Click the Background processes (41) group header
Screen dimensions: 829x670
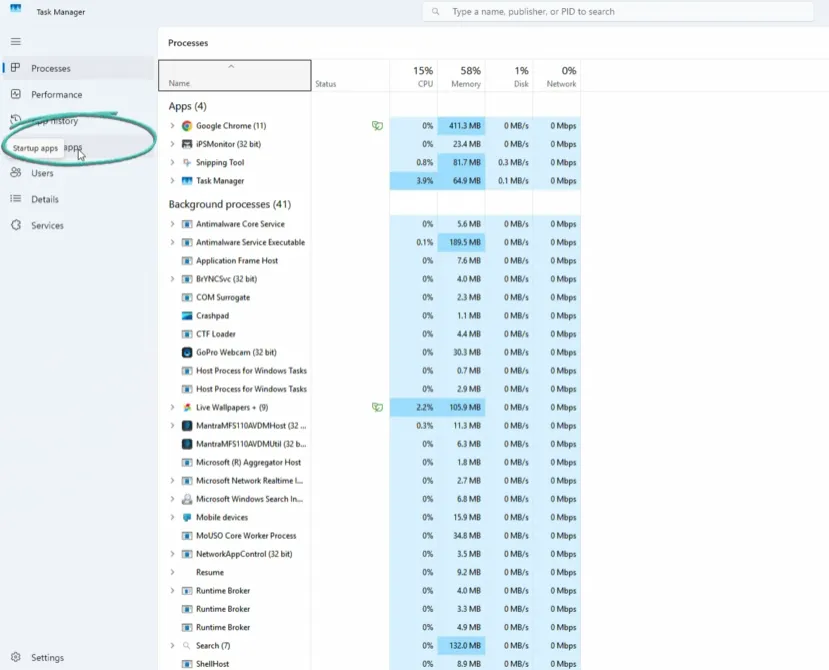click(229, 204)
